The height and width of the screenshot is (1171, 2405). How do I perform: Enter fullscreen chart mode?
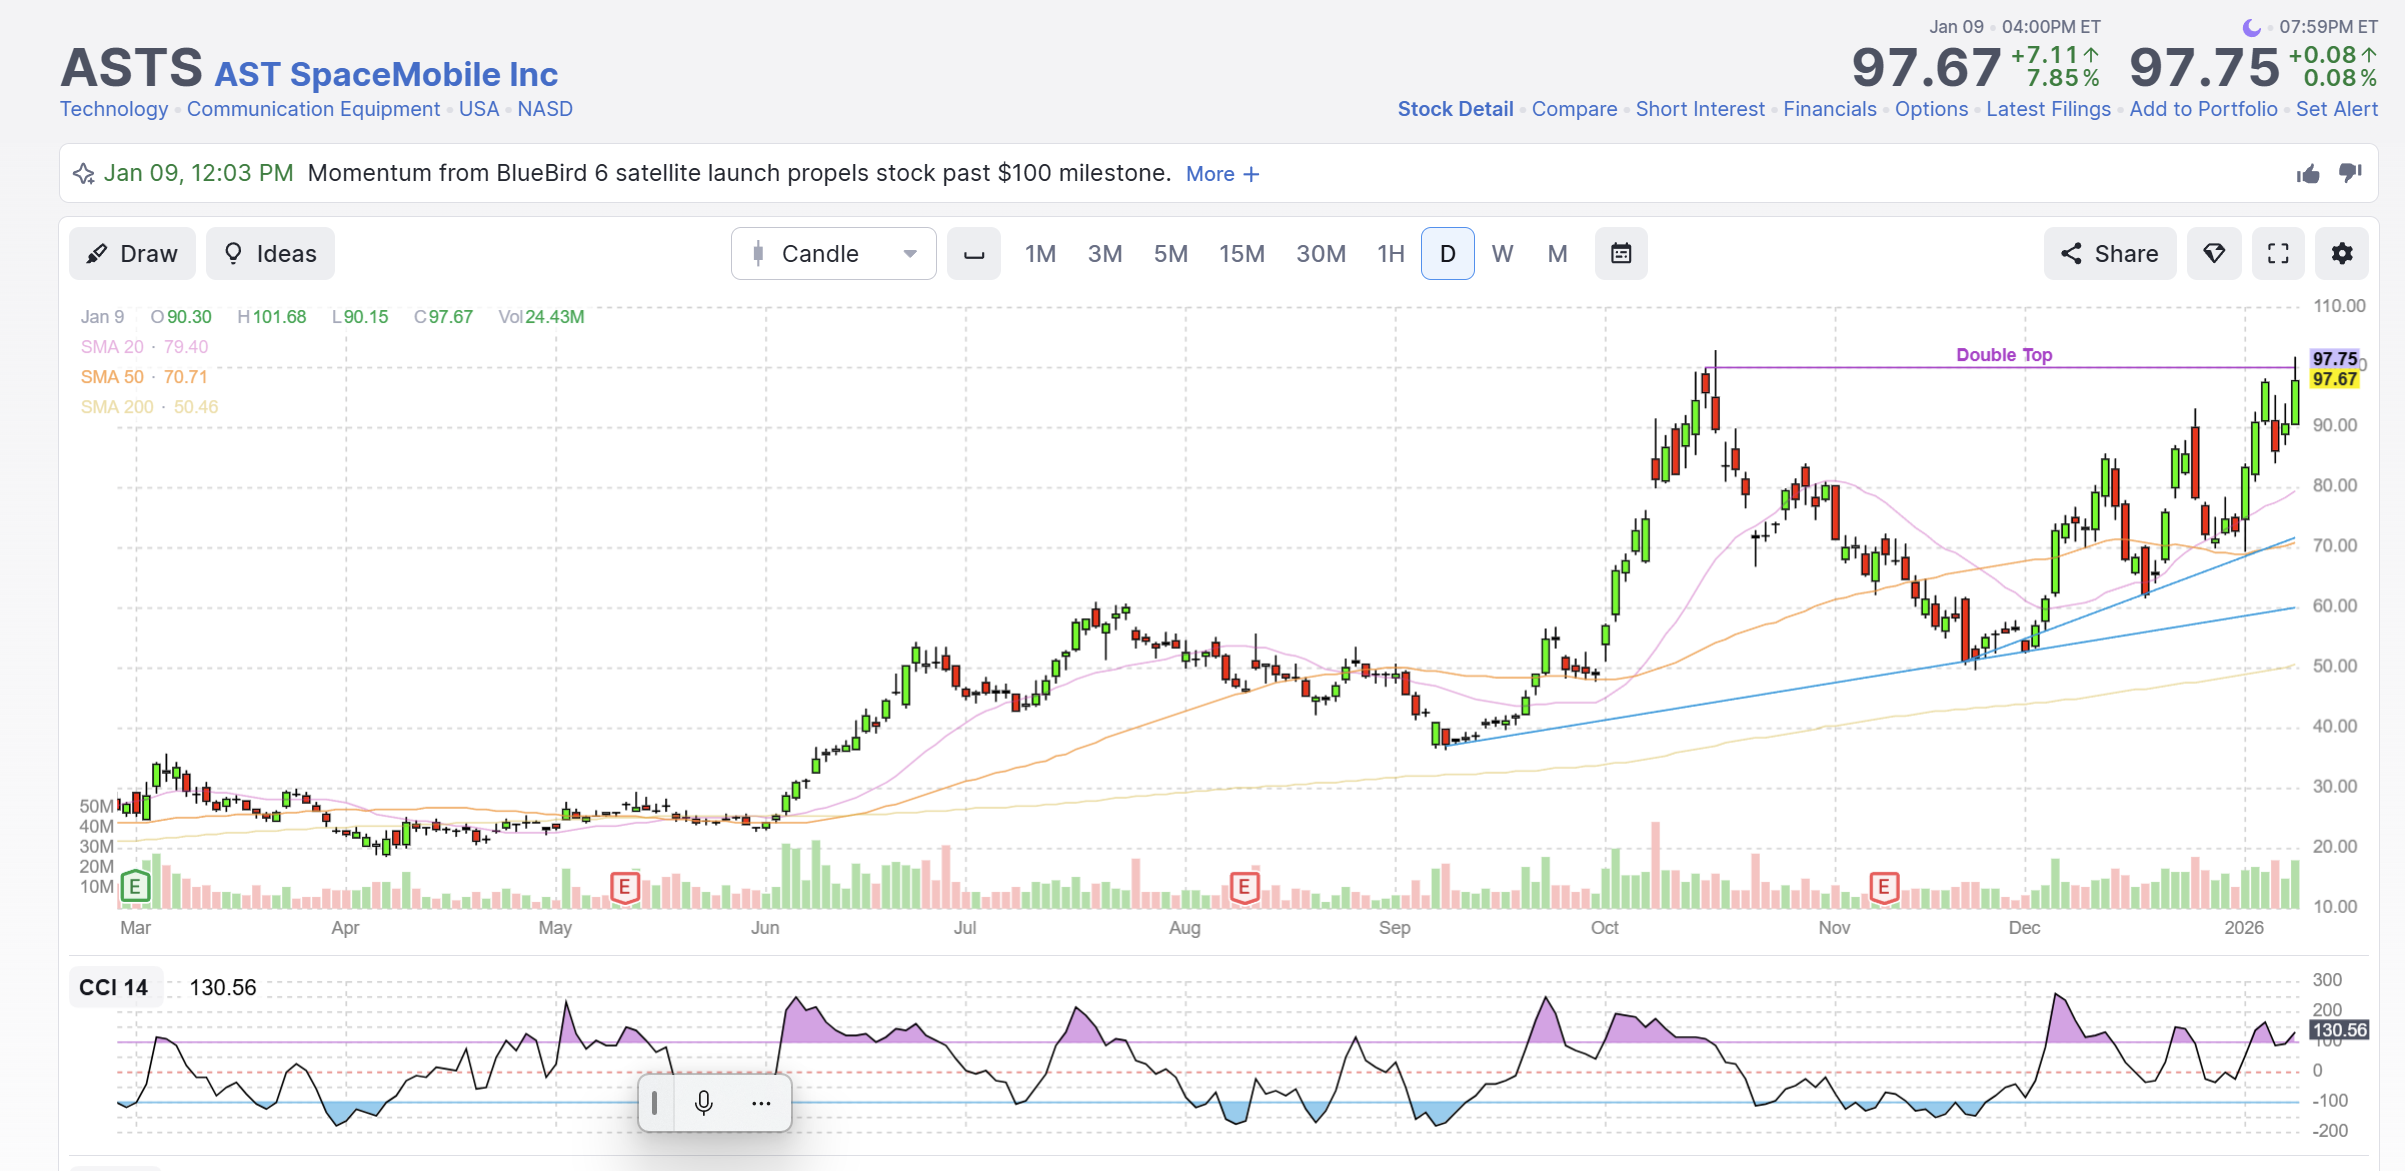[2278, 254]
